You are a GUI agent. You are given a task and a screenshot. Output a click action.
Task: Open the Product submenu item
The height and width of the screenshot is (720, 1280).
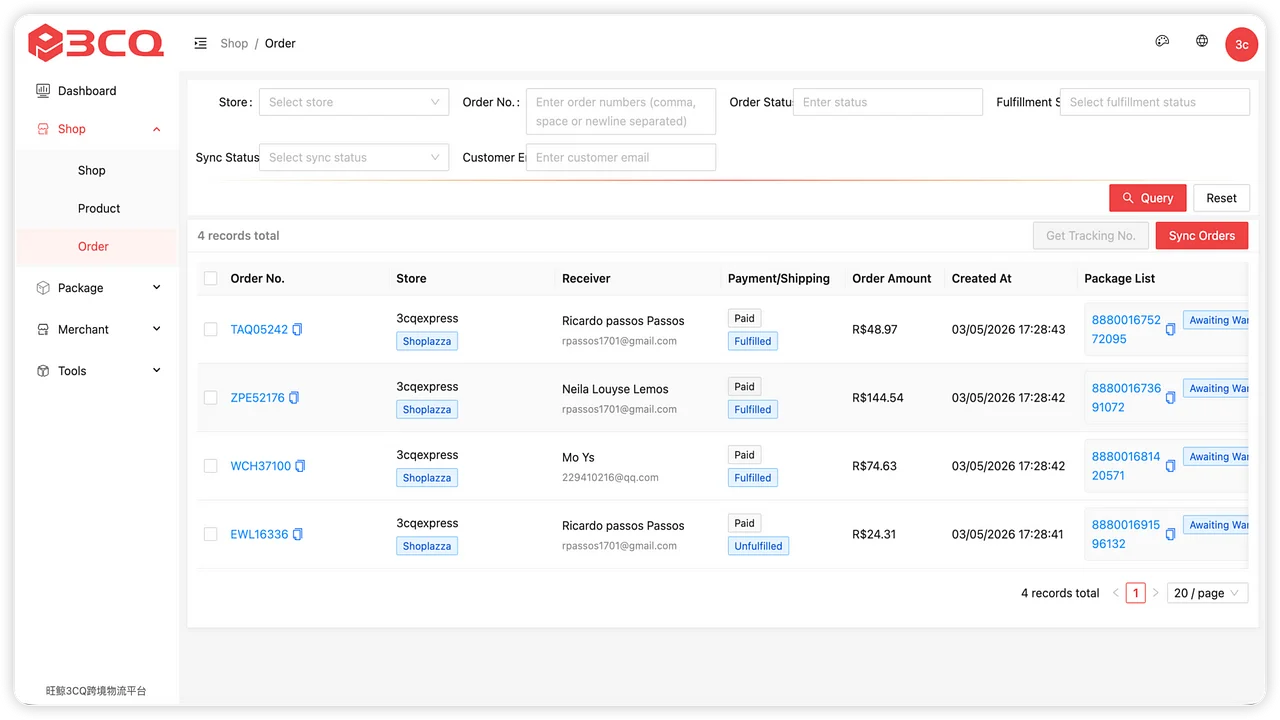tap(99, 209)
